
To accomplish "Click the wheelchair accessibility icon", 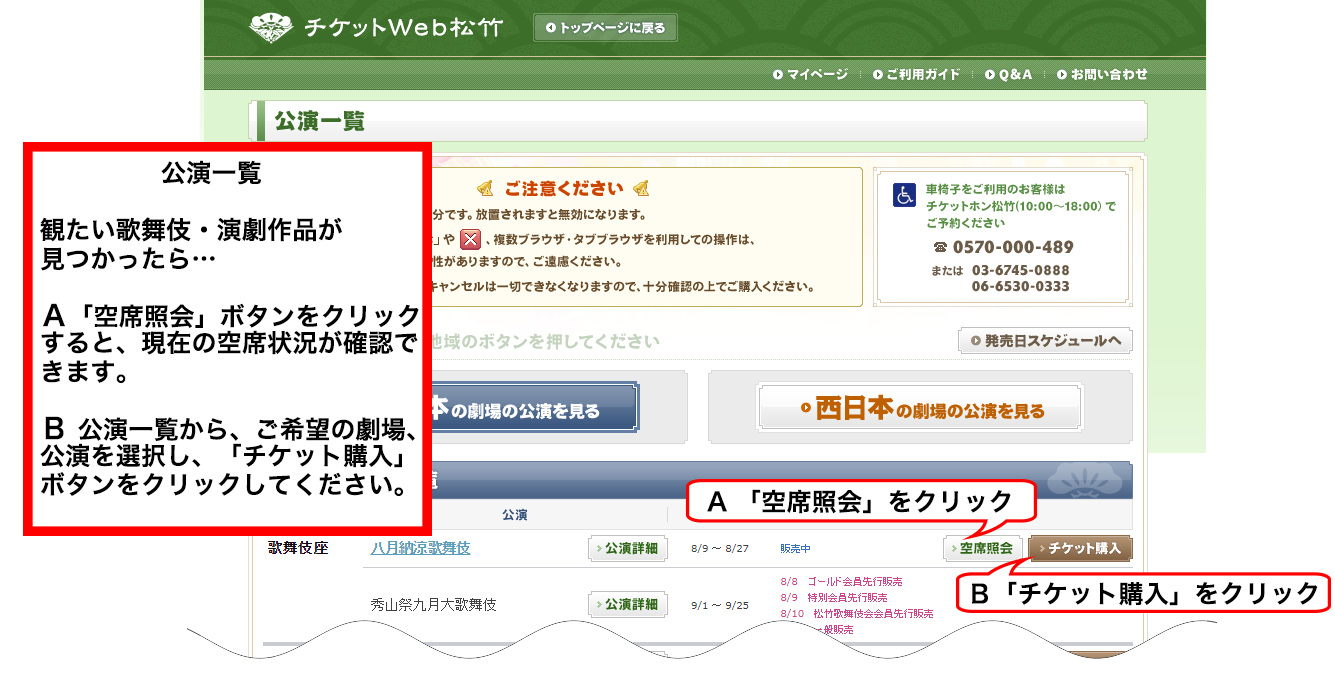I will coord(904,195).
